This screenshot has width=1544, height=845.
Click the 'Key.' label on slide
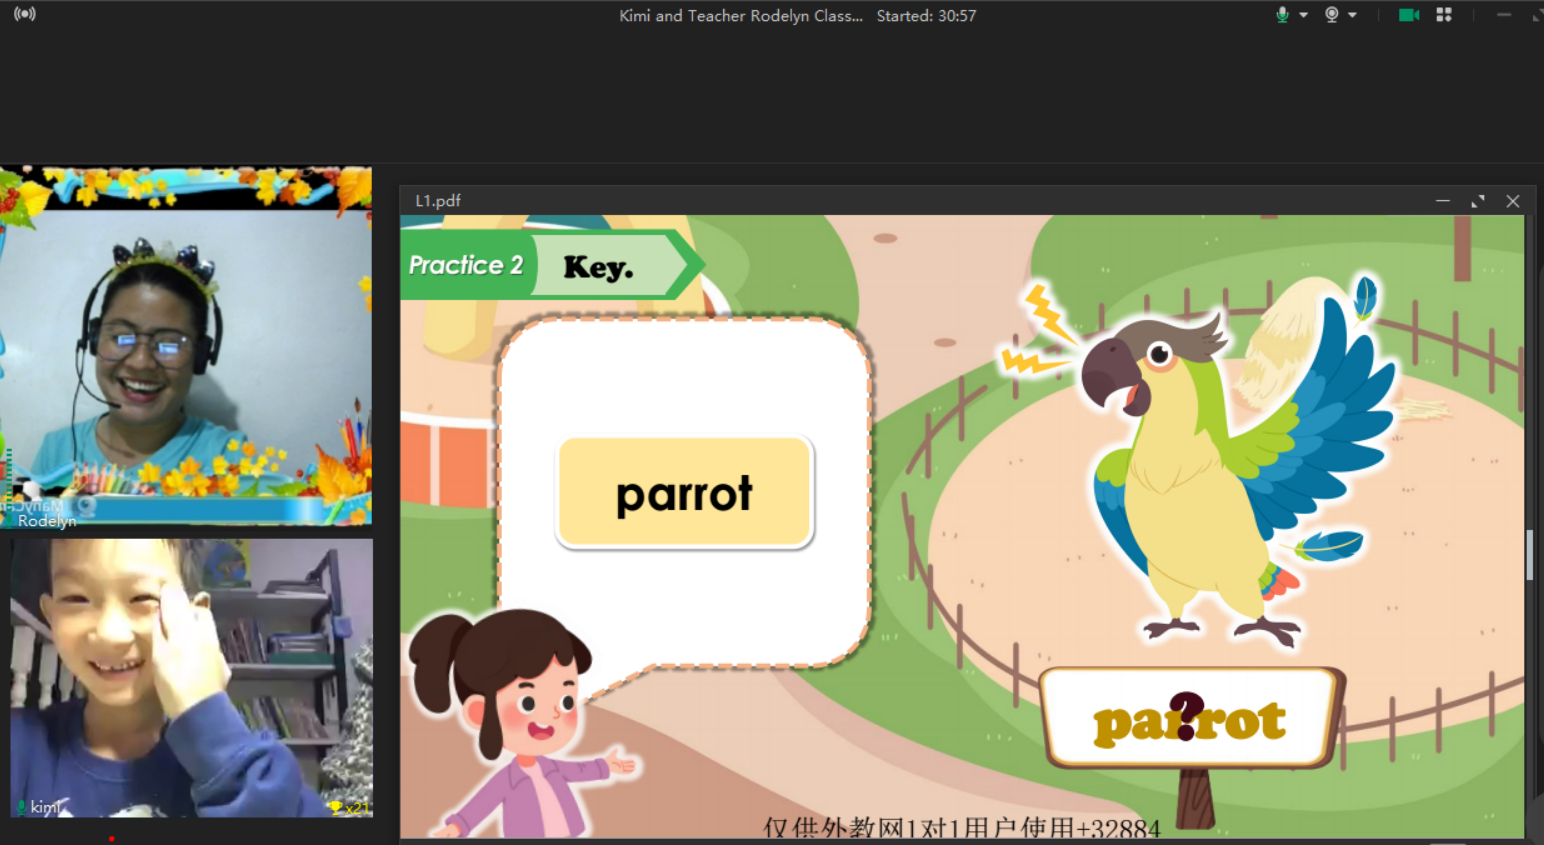[x=598, y=267]
